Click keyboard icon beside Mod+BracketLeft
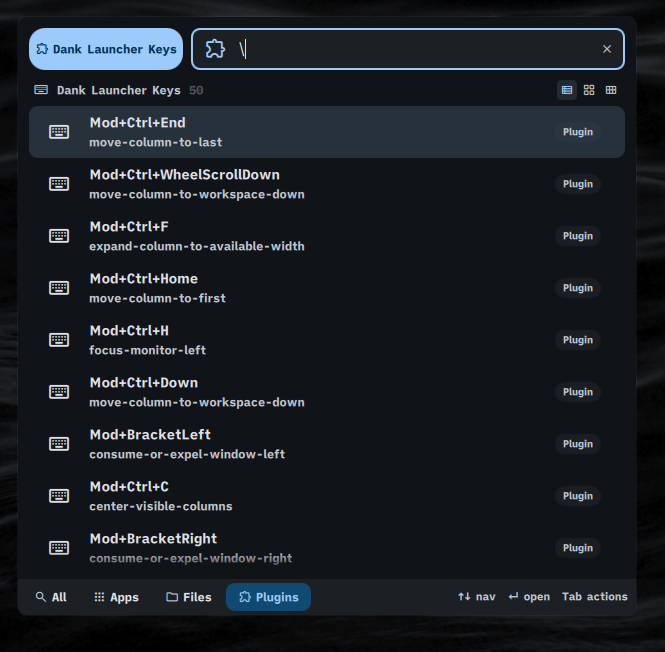This screenshot has width=665, height=652. [59, 444]
